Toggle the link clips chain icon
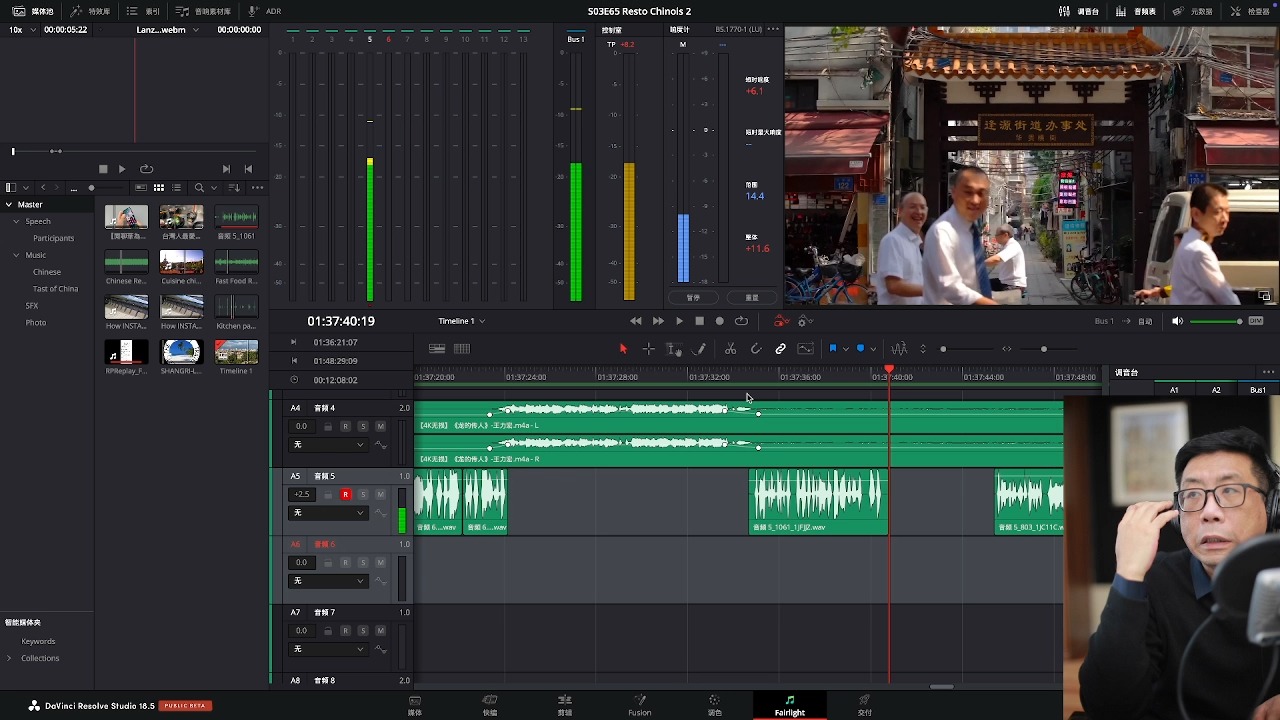1280x720 pixels. click(780, 349)
